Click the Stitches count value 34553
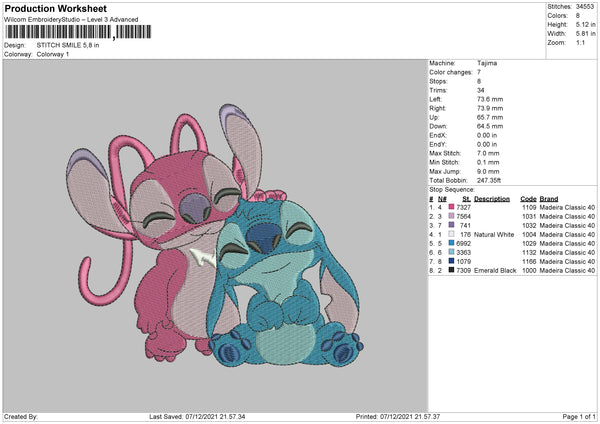600x424 pixels. pos(586,7)
